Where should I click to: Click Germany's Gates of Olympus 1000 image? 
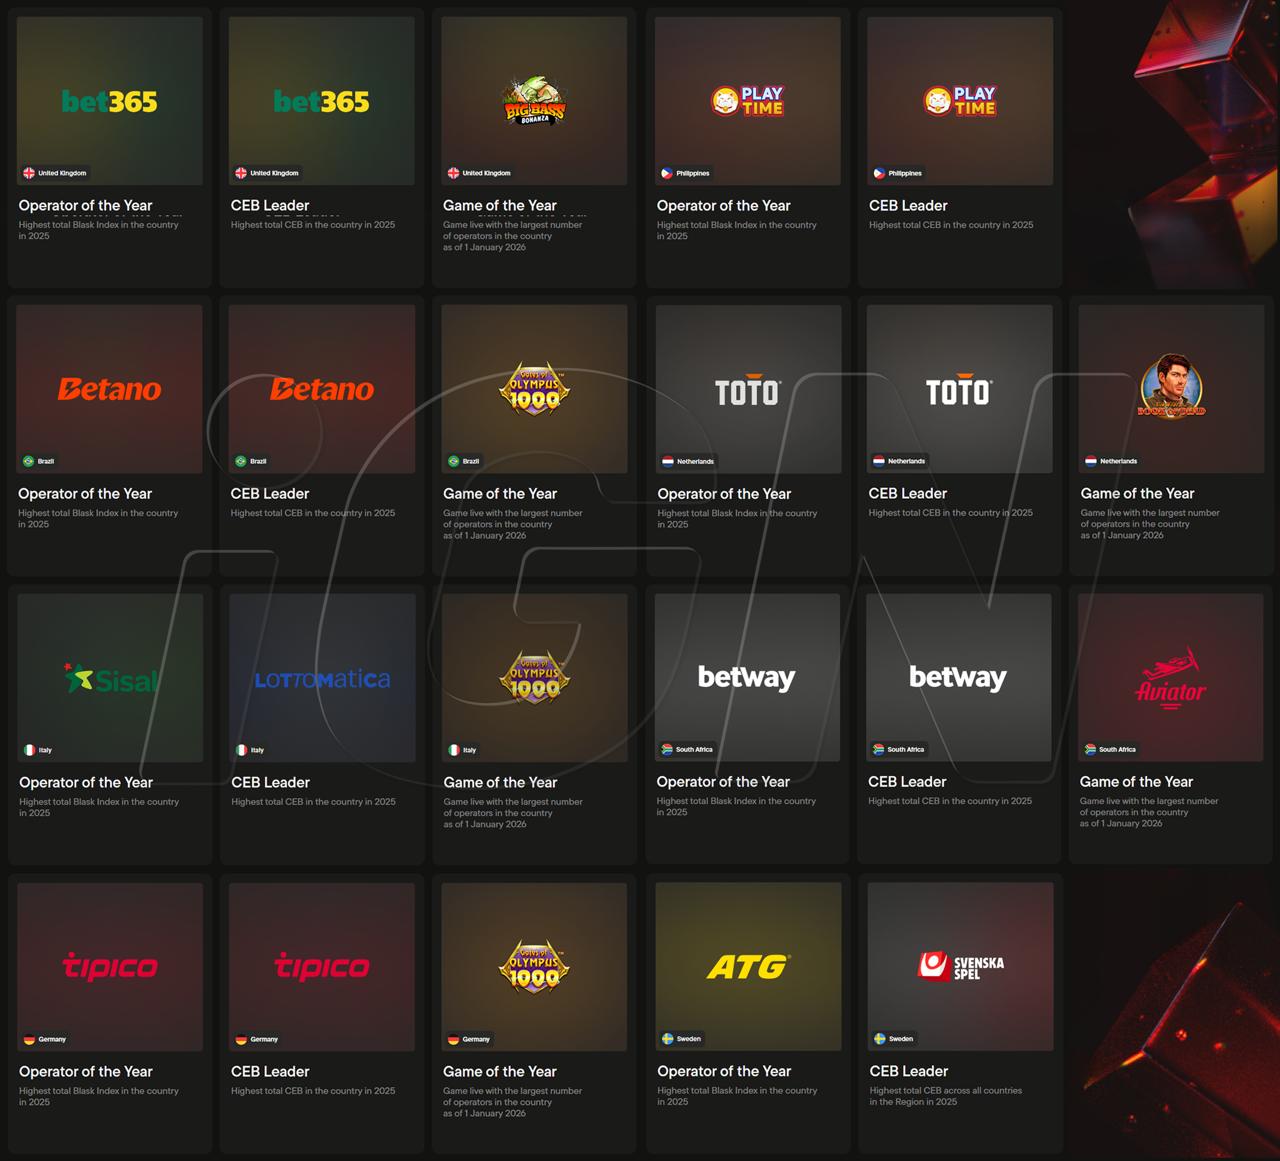[534, 966]
